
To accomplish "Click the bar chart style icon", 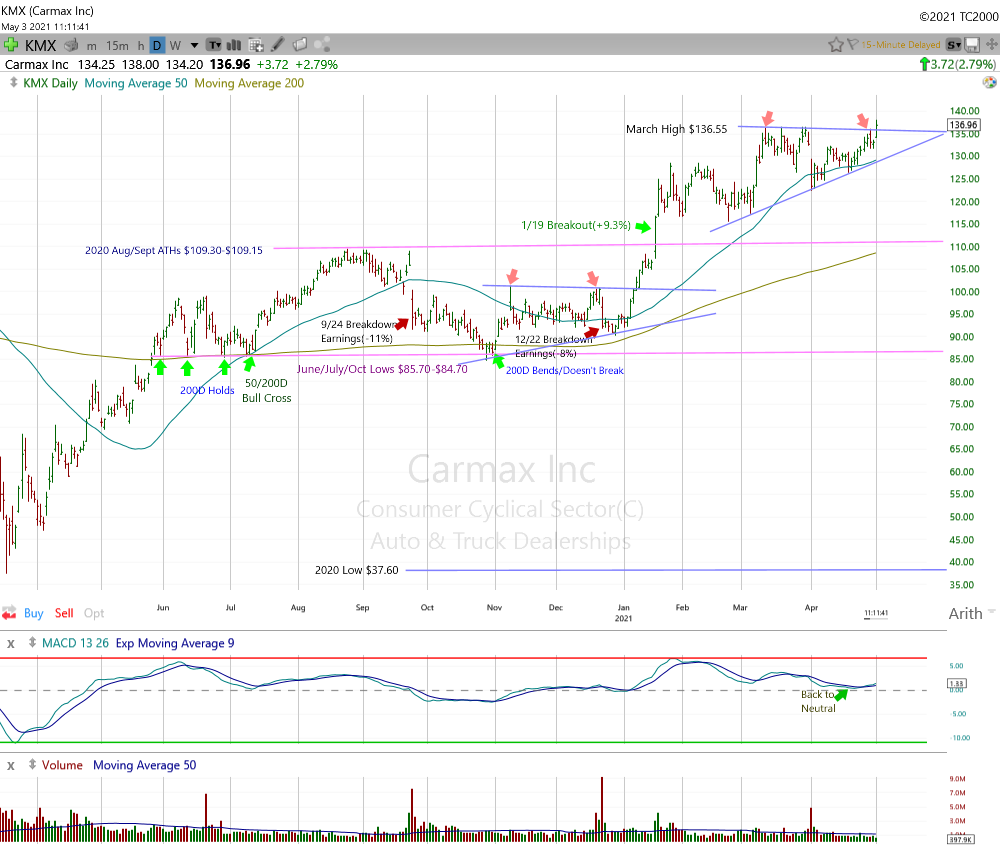I will pyautogui.click(x=234, y=45).
